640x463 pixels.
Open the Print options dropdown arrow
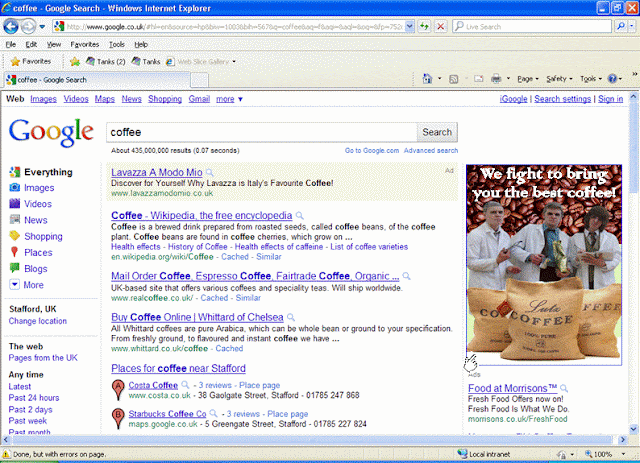[x=508, y=78]
